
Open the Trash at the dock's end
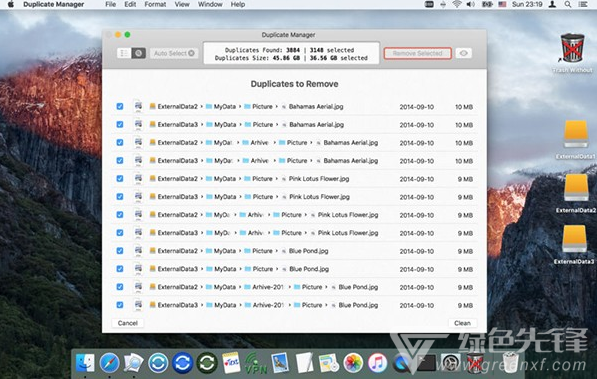pyautogui.click(x=510, y=363)
